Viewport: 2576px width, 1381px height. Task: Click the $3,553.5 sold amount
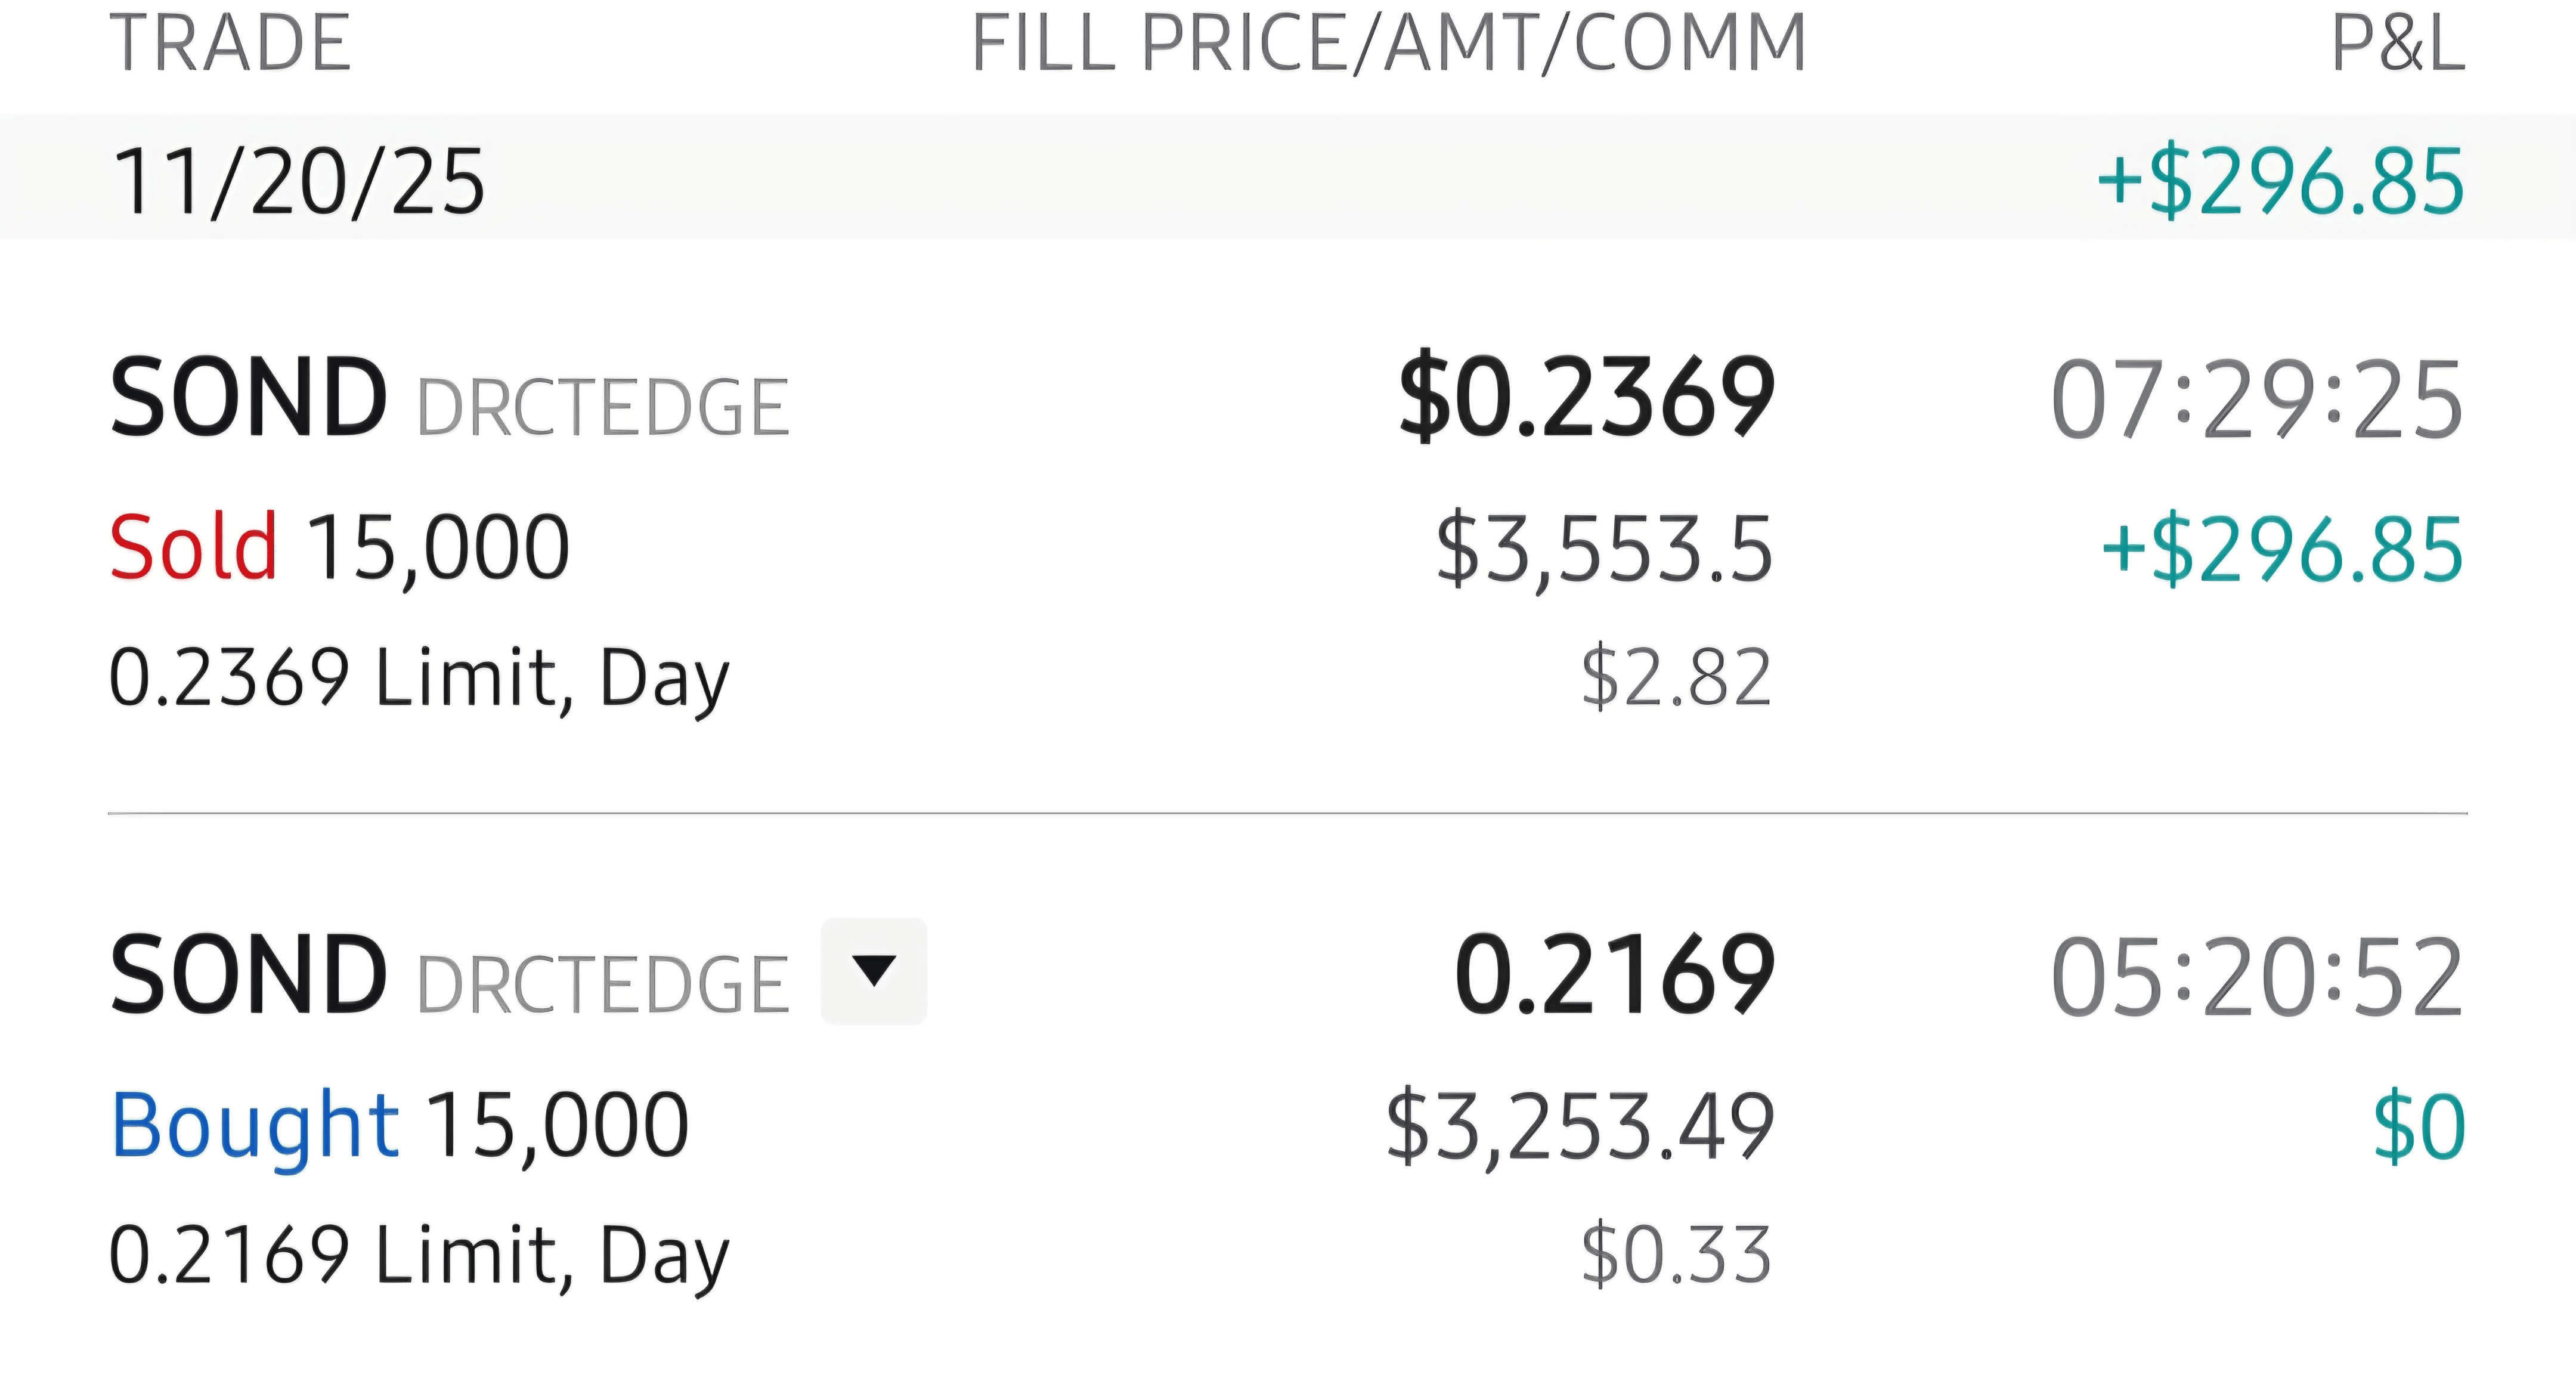[x=1604, y=548]
